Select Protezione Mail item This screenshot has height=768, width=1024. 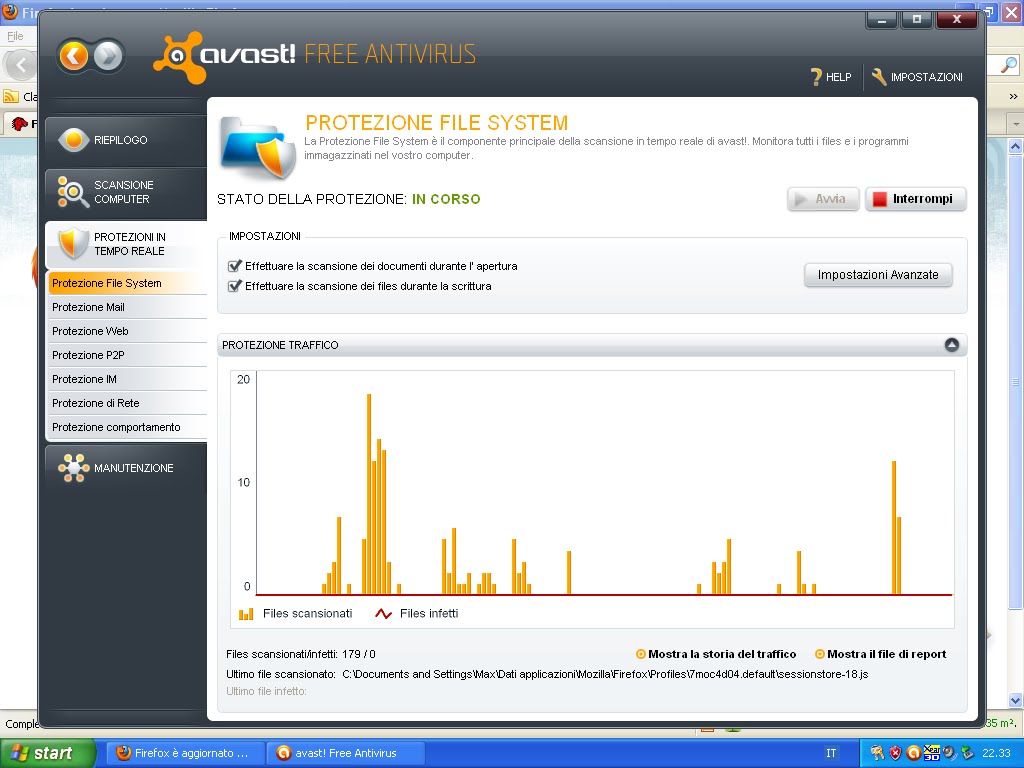127,307
